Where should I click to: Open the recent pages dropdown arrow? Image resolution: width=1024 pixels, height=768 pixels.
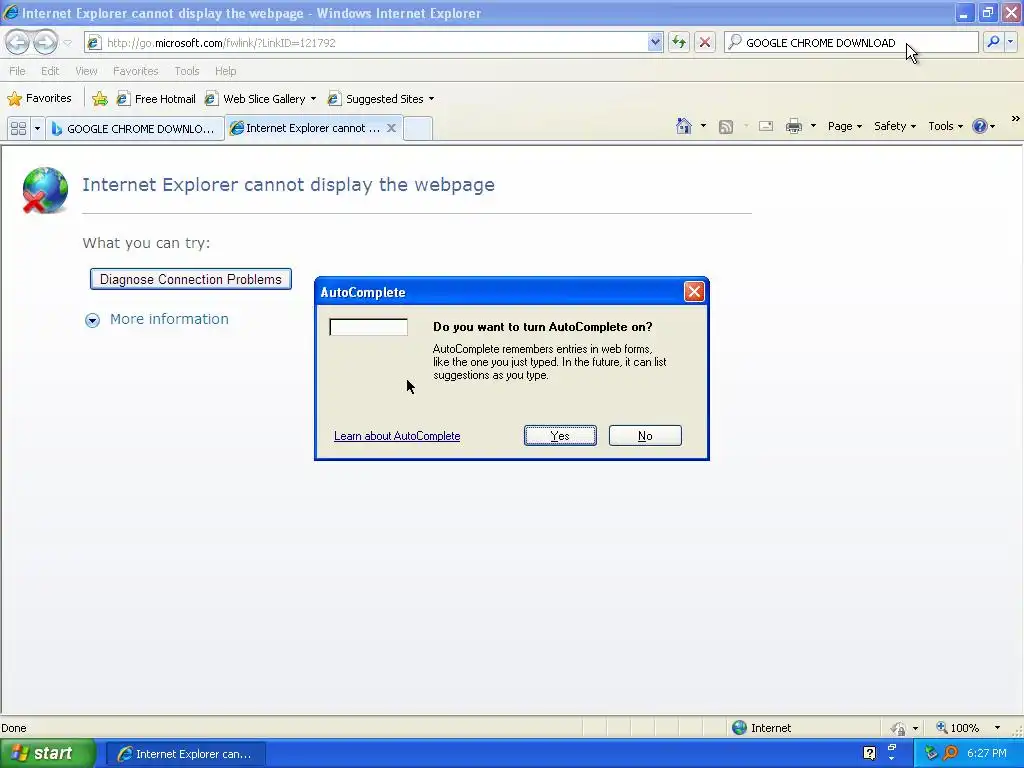click(67, 43)
